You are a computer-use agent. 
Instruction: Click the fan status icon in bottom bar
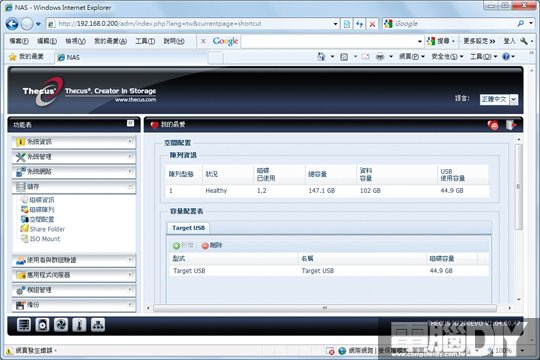click(61, 325)
